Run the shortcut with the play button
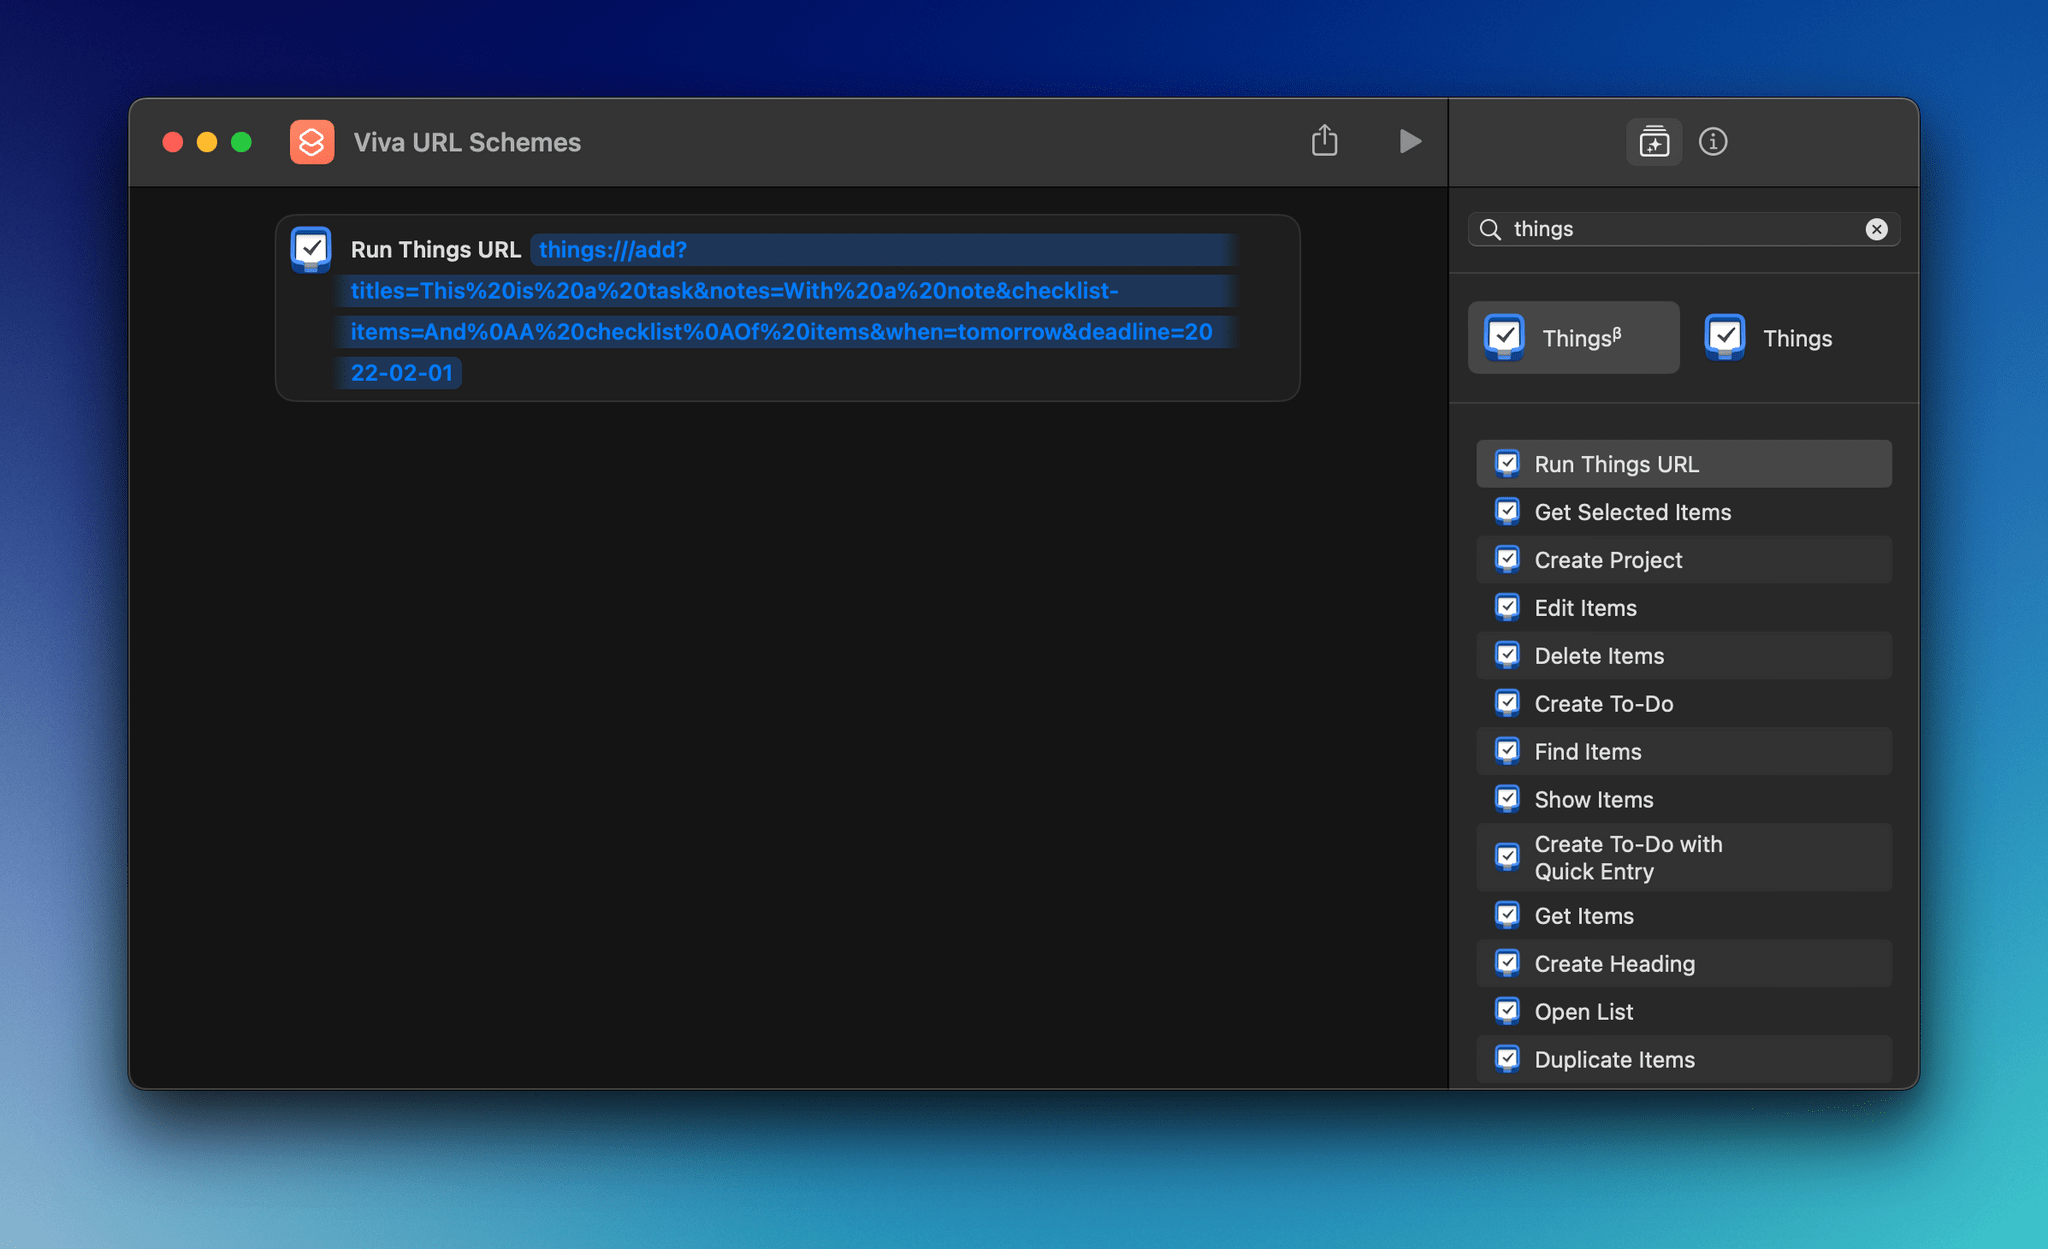 click(1410, 141)
